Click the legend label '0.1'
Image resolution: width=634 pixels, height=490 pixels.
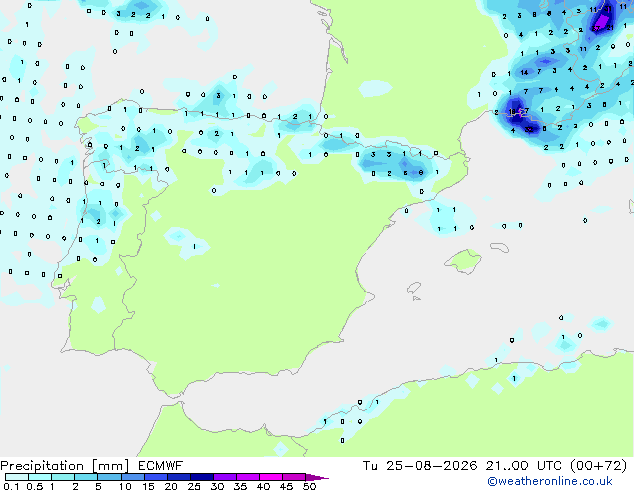[11, 486]
